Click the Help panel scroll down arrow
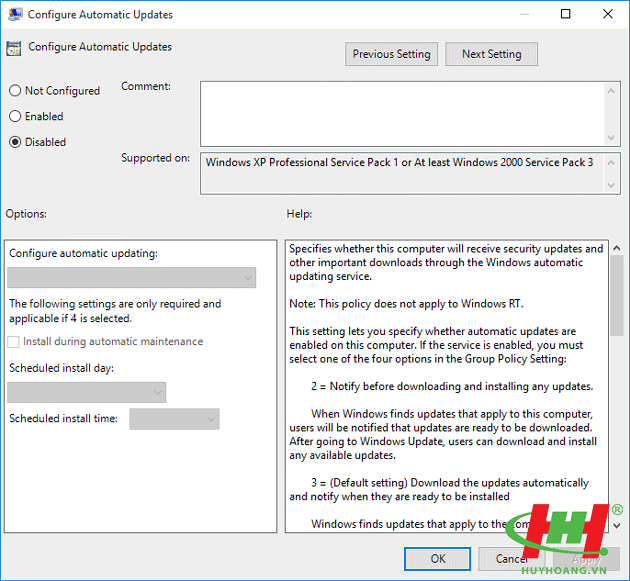The width and height of the screenshot is (630, 581). pos(616,526)
